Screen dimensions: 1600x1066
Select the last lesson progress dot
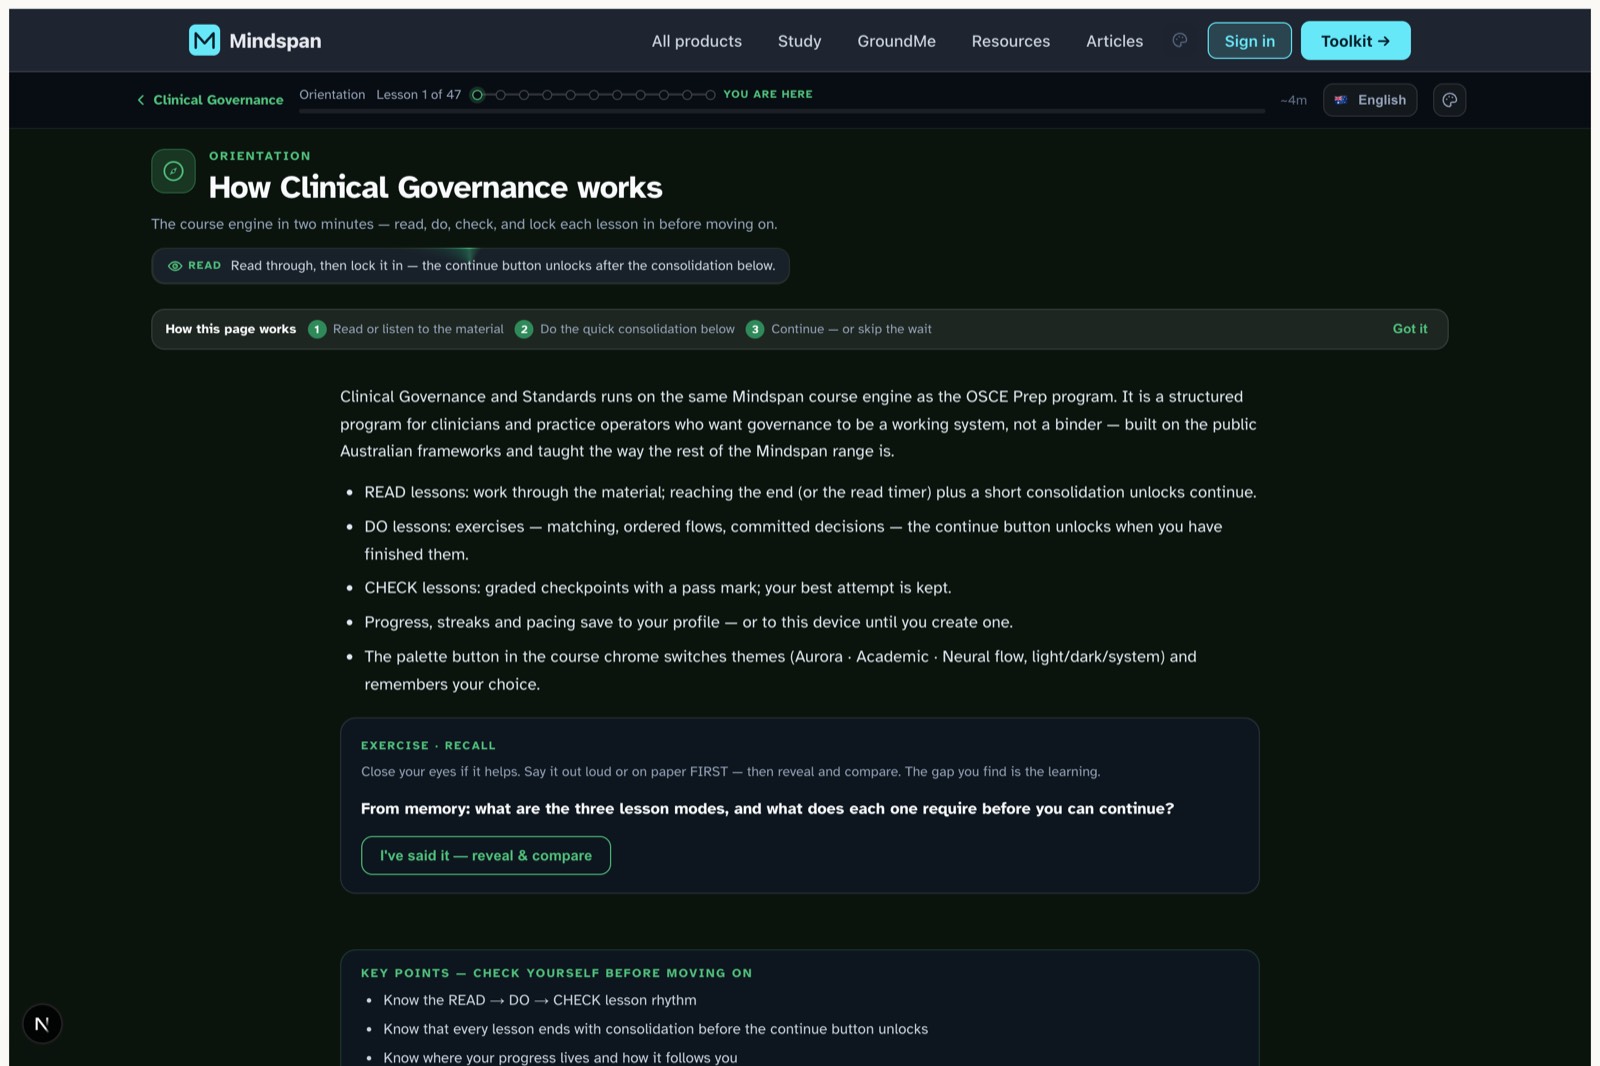click(x=710, y=95)
